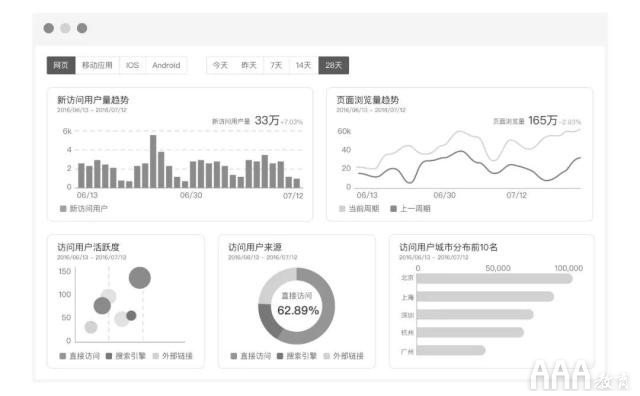Select the 7天 time range
This screenshot has width=640, height=396.
pyautogui.click(x=276, y=65)
